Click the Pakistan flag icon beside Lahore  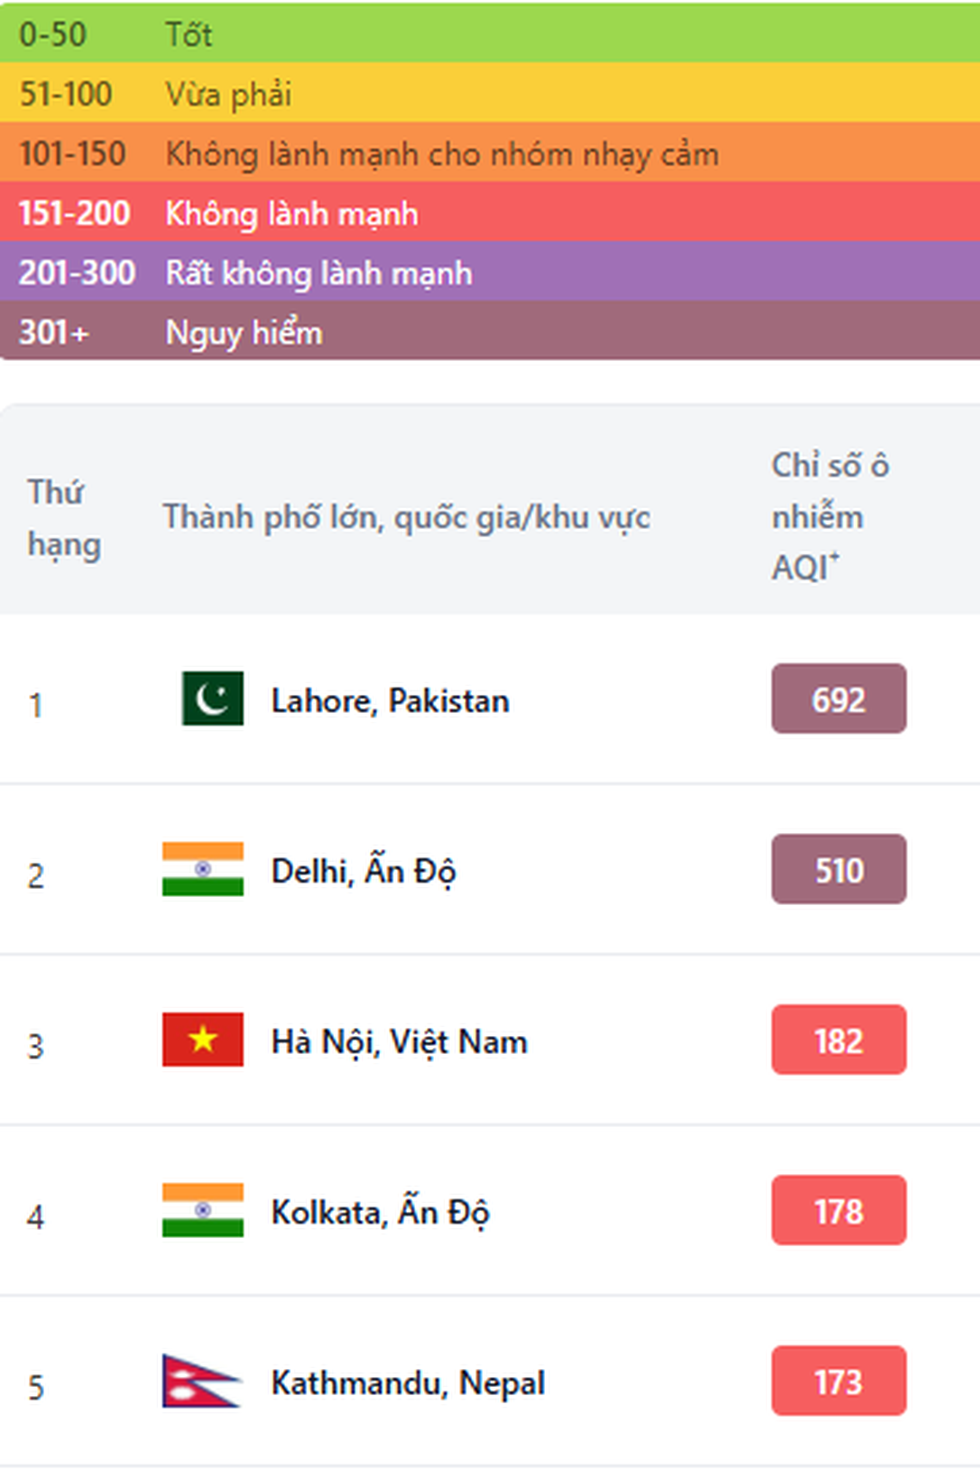tap(212, 698)
